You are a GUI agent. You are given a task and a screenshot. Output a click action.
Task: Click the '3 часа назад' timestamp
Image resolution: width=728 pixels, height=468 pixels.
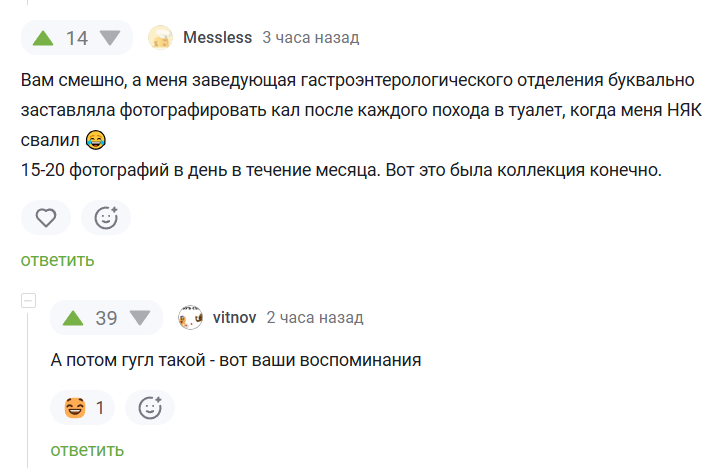click(x=311, y=38)
